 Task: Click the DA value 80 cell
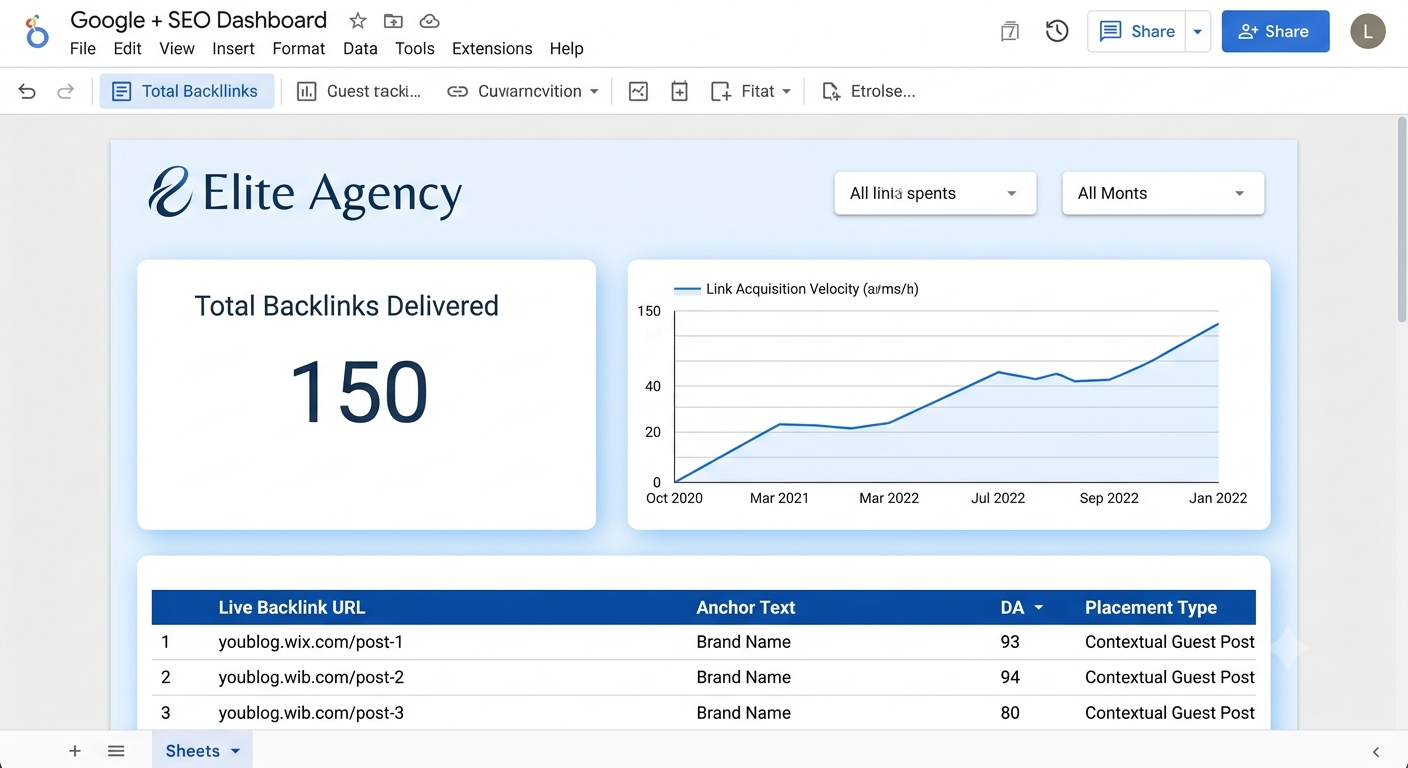coord(1010,713)
